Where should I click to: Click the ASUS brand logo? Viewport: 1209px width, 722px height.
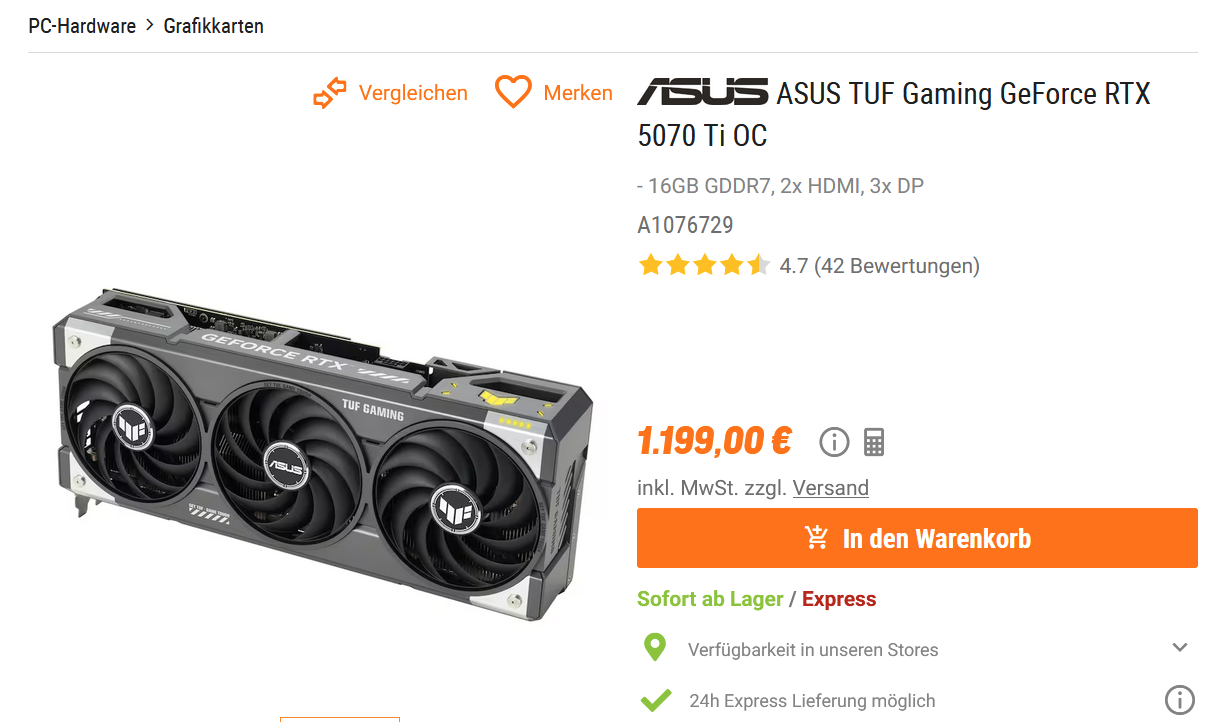click(x=702, y=92)
